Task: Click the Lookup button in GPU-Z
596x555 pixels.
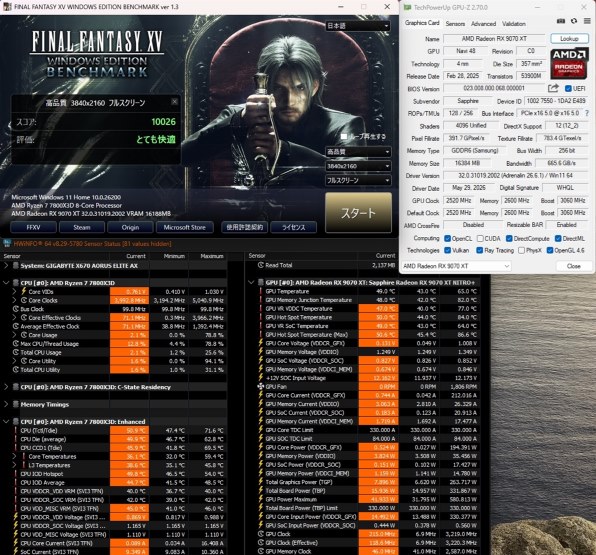Action: (x=569, y=38)
